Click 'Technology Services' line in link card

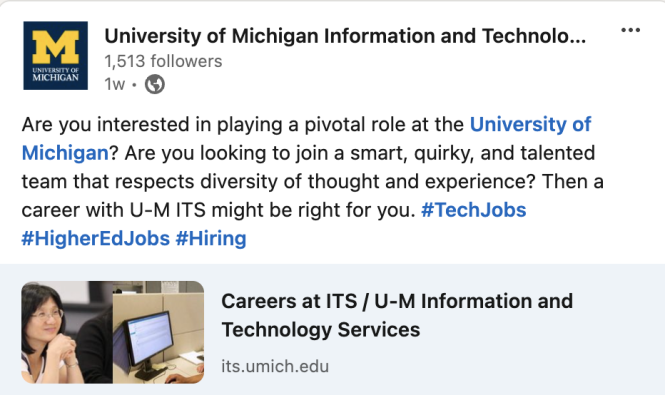tap(321, 330)
